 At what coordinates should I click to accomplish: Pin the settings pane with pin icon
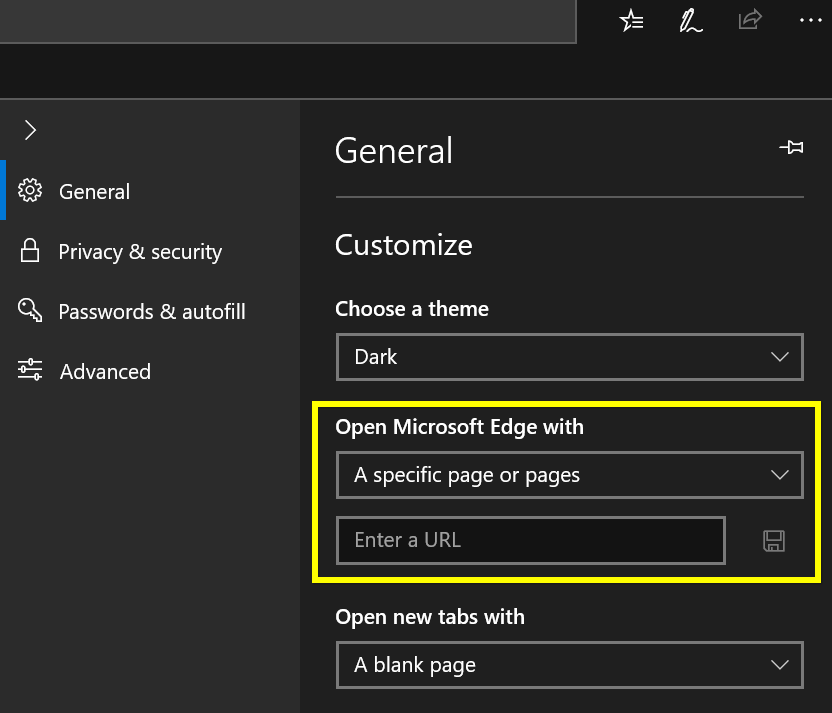click(x=791, y=148)
